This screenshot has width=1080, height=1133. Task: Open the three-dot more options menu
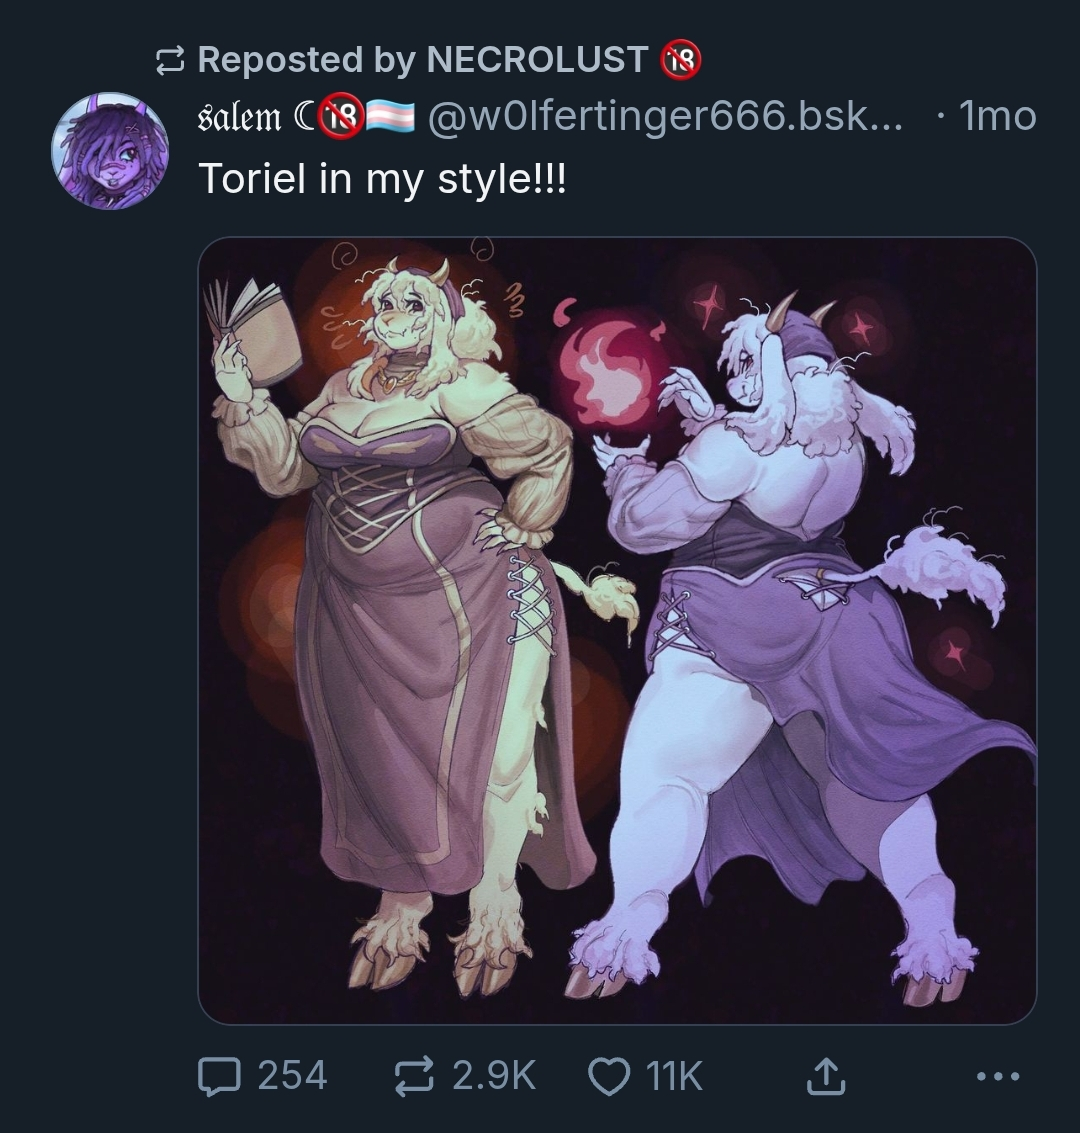(x=998, y=1076)
